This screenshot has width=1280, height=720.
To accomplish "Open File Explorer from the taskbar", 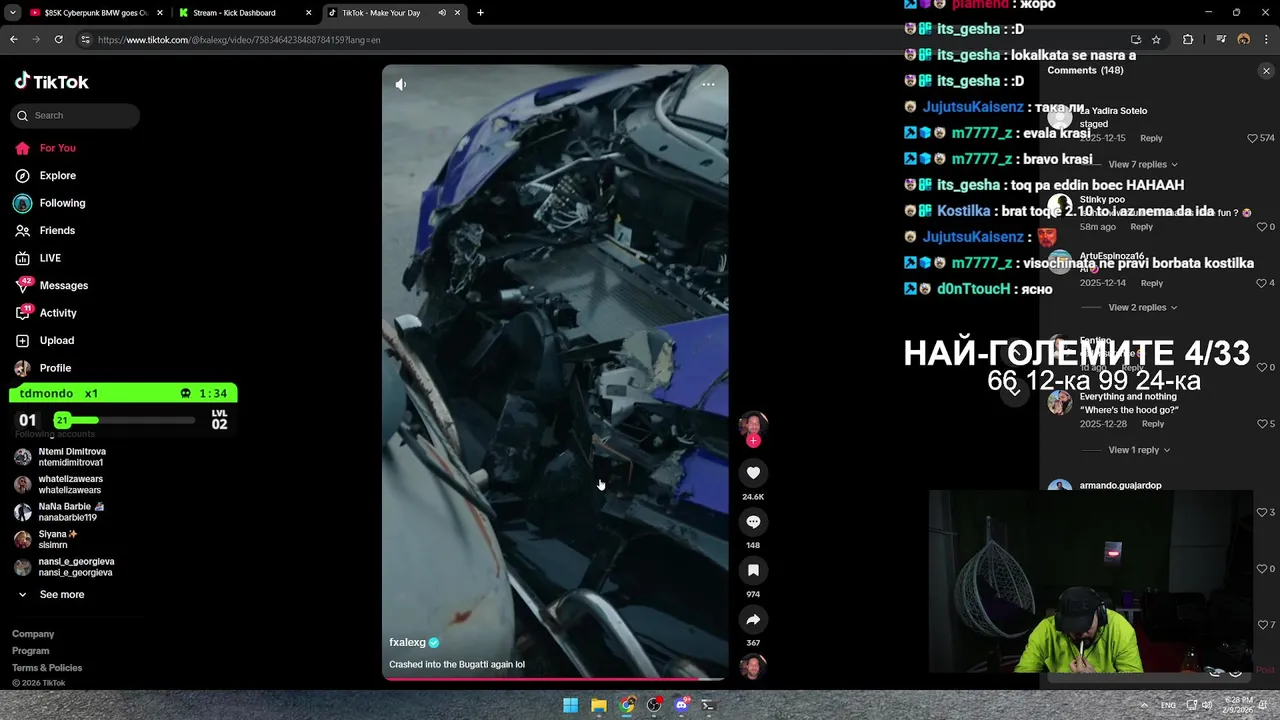I will pyautogui.click(x=598, y=705).
